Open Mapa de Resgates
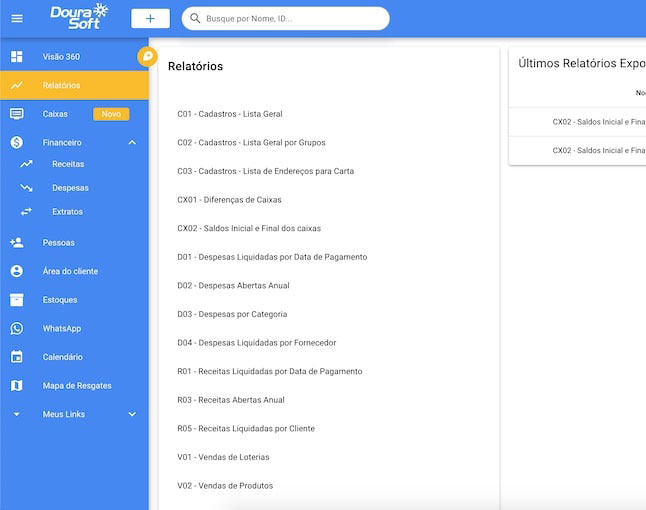 pos(77,386)
